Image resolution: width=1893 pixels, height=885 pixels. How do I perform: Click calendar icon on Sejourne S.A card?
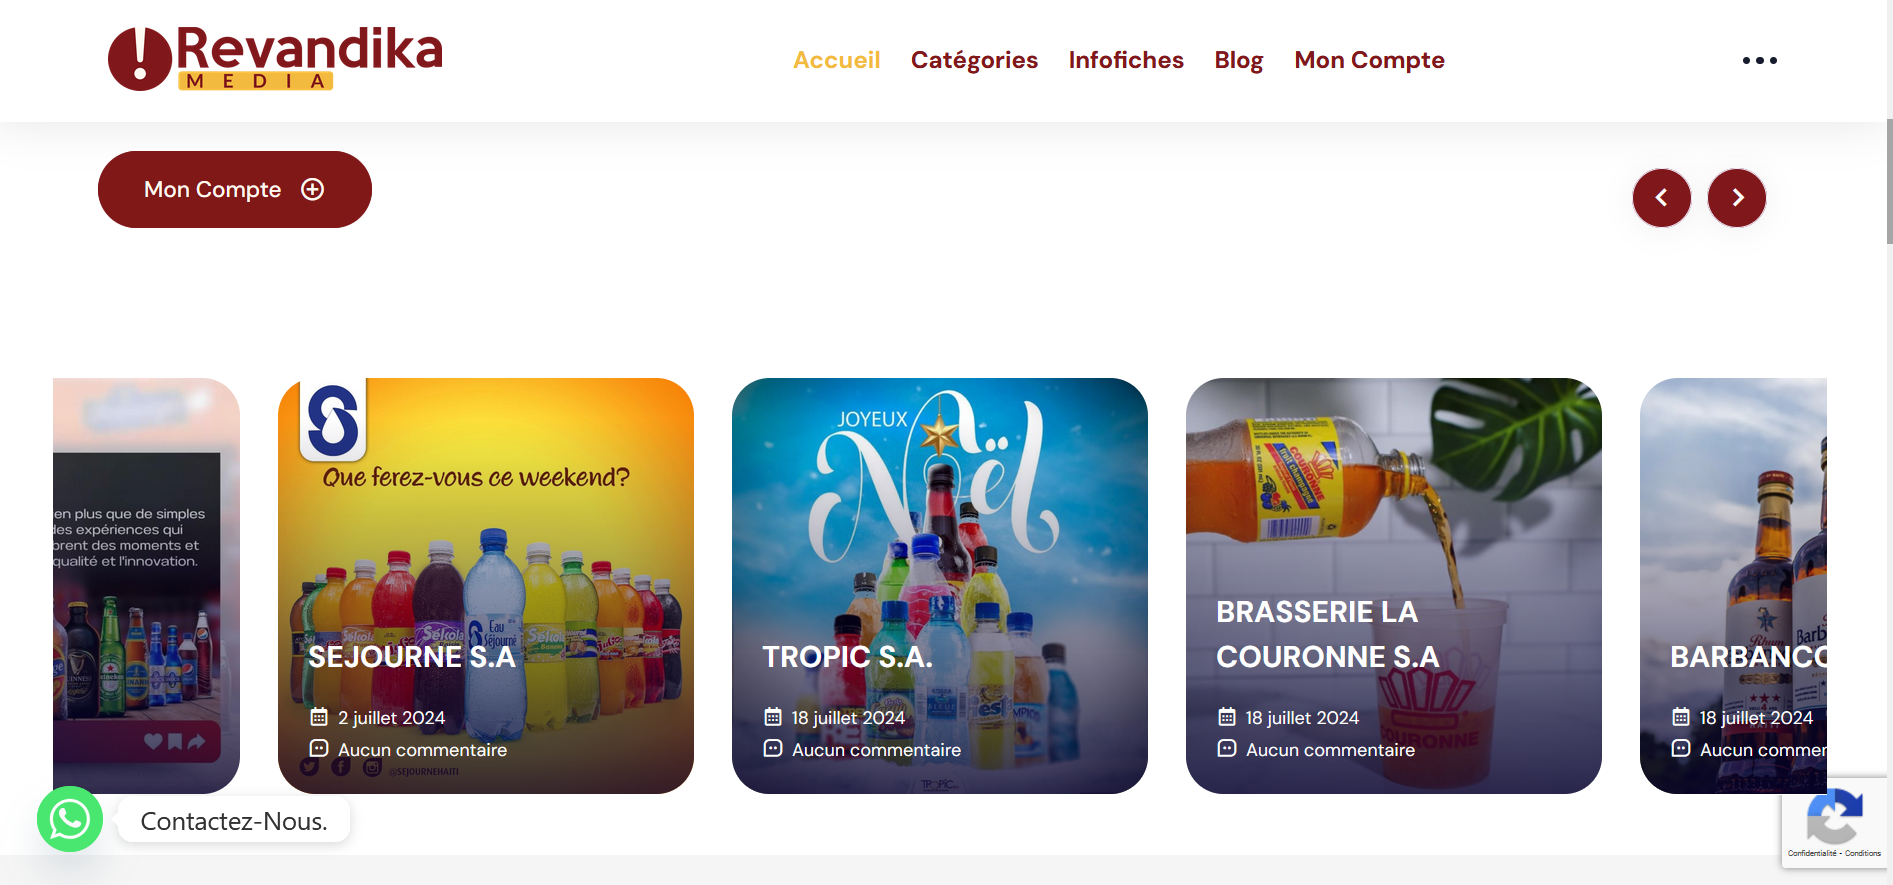319,717
